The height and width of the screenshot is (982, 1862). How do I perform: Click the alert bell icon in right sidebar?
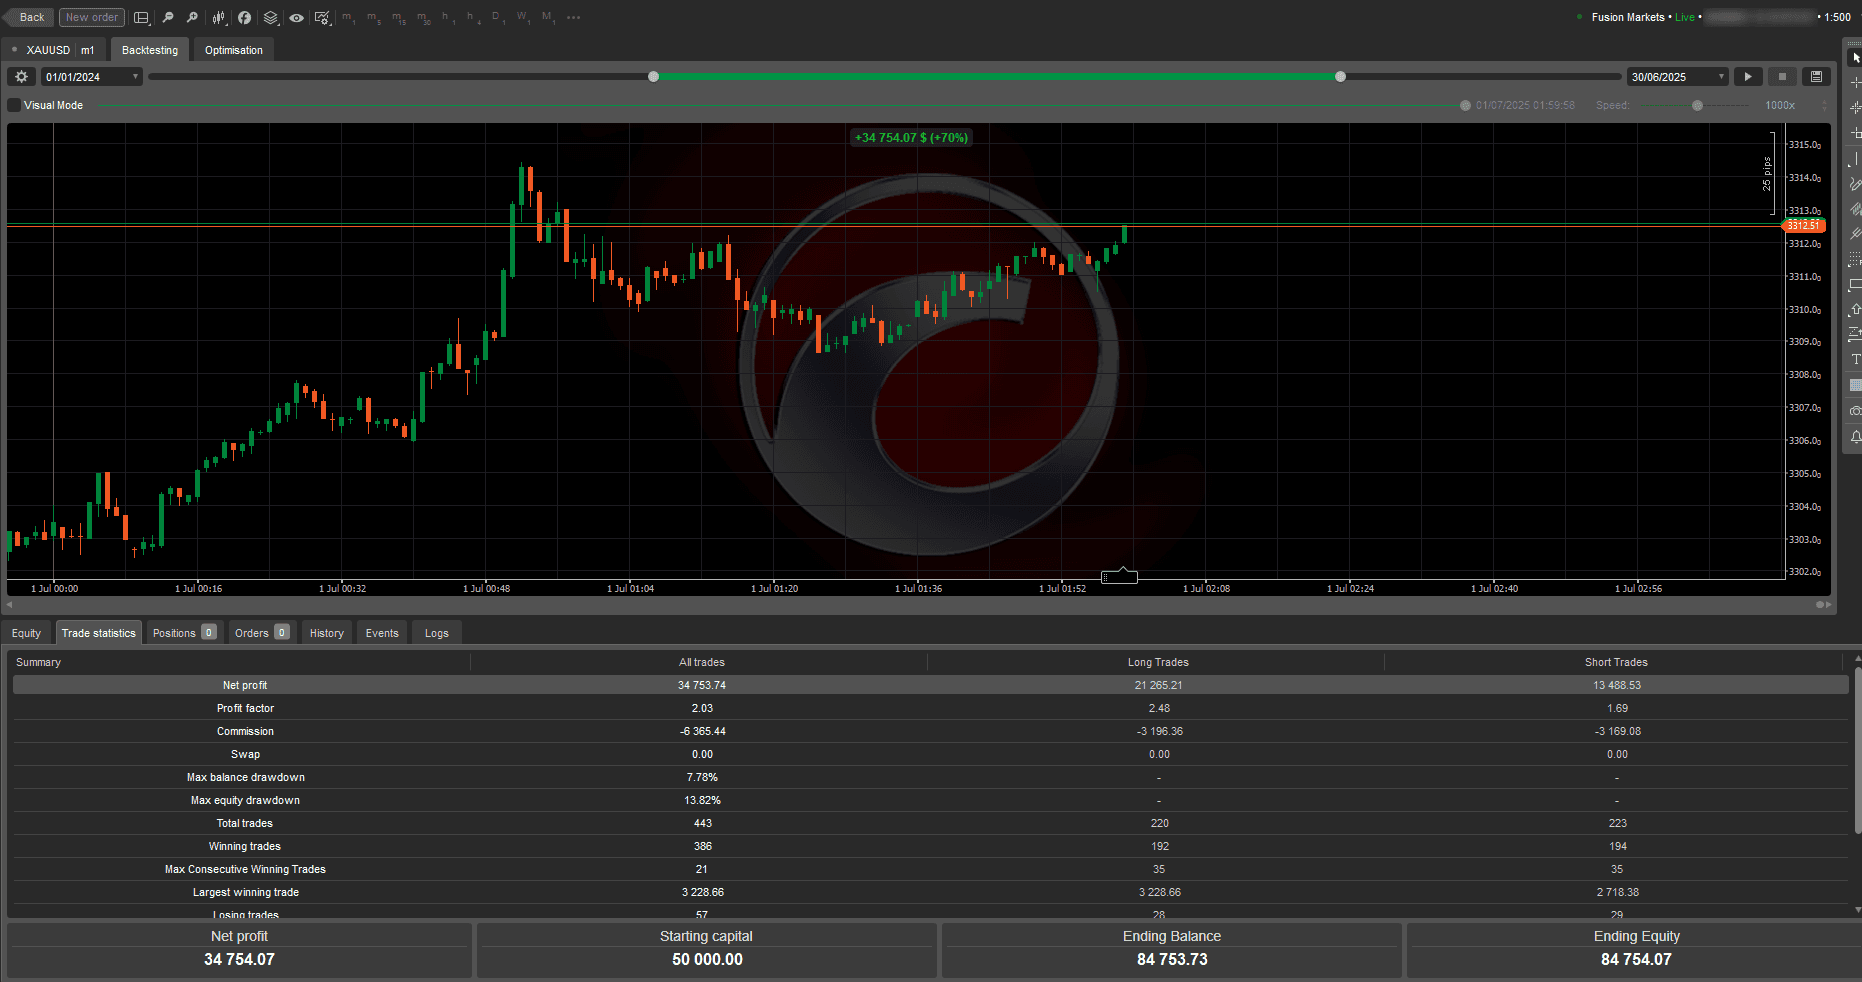(x=1855, y=437)
